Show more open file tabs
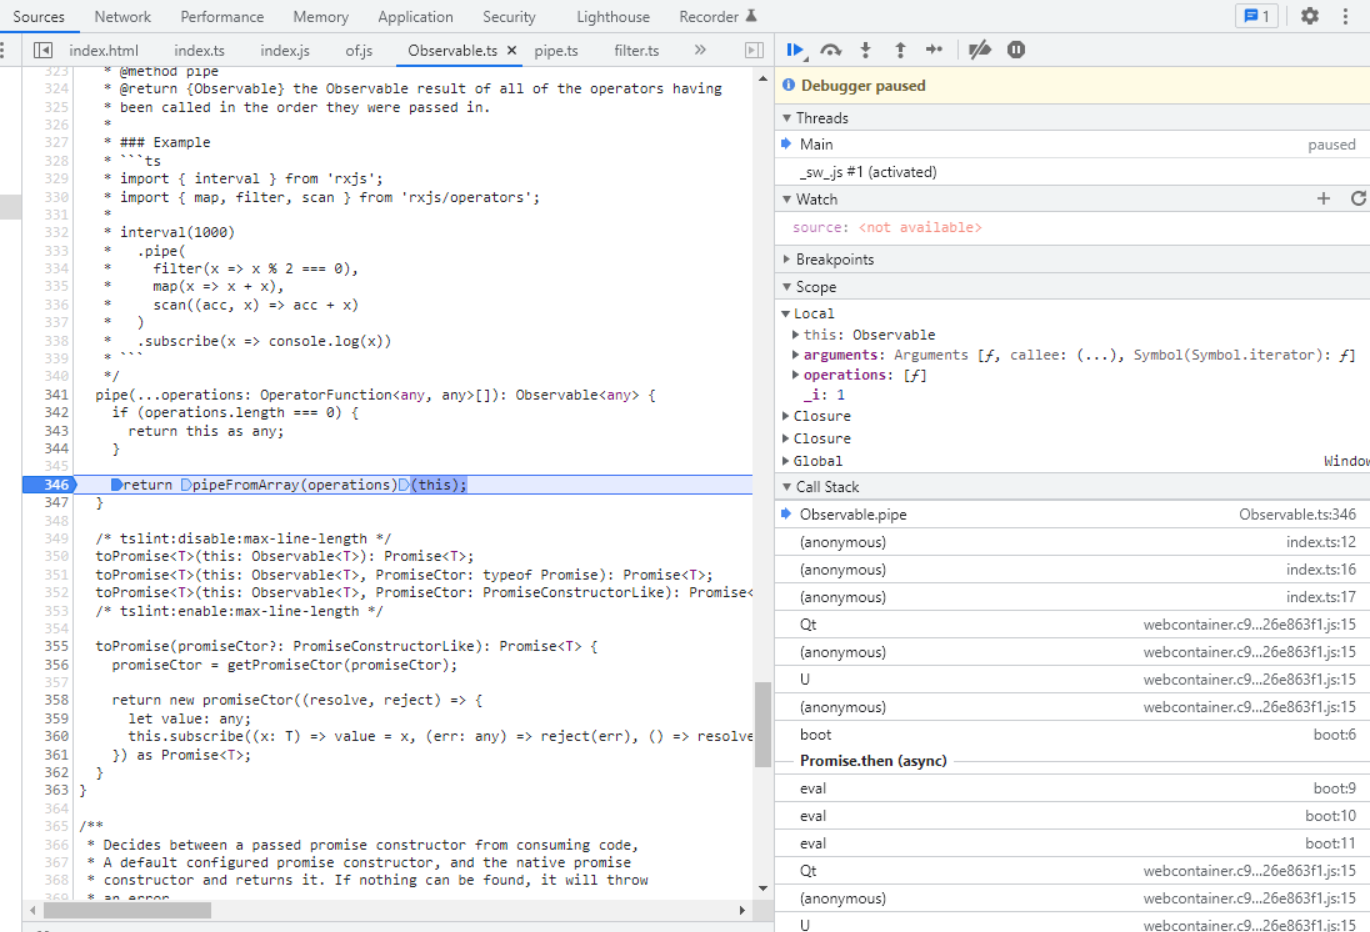Viewport: 1370px width, 932px height. (700, 50)
